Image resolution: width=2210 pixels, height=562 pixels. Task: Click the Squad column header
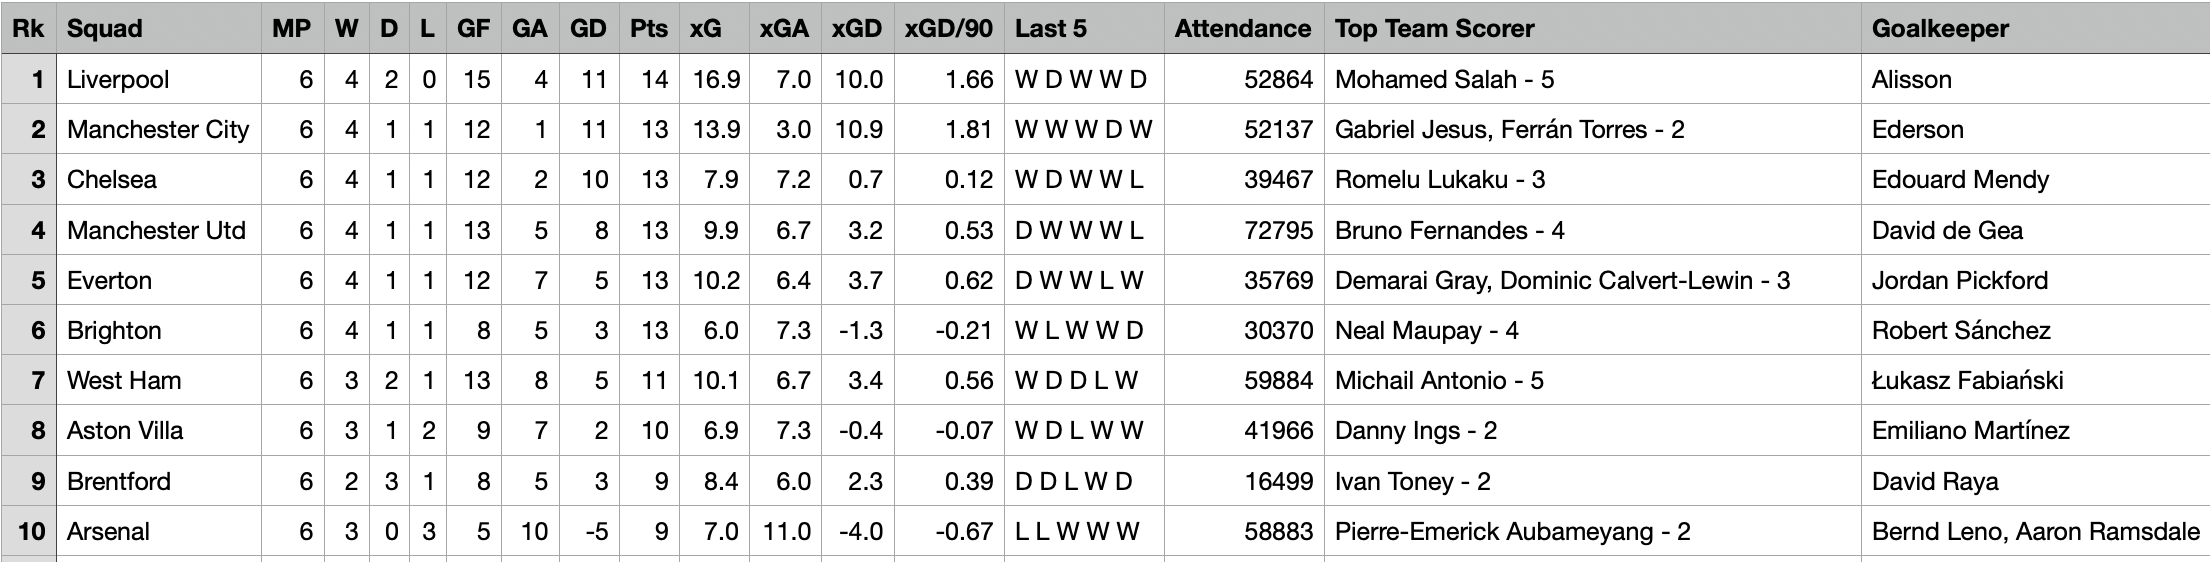pyautogui.click(x=159, y=28)
